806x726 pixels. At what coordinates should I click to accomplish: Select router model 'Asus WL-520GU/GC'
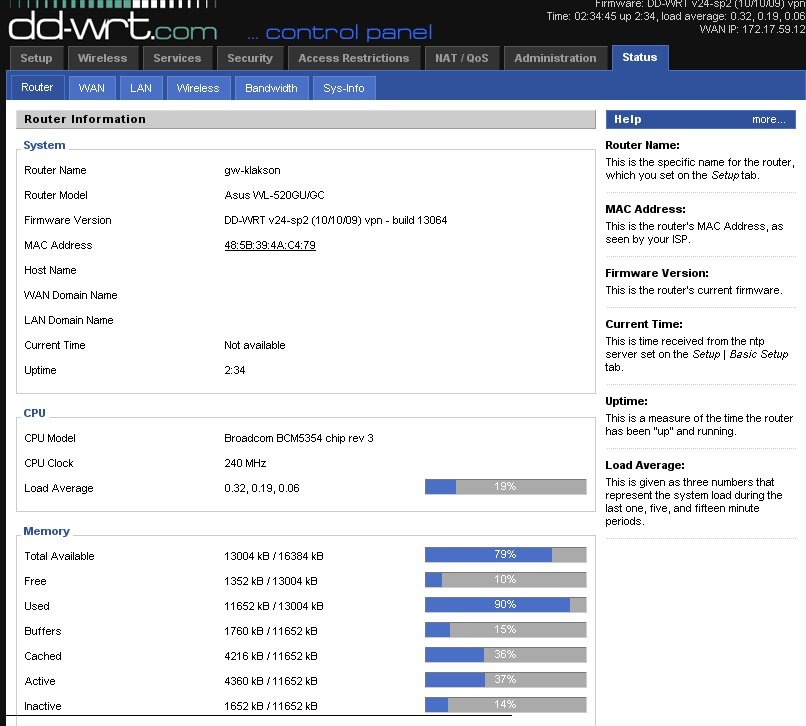274,195
